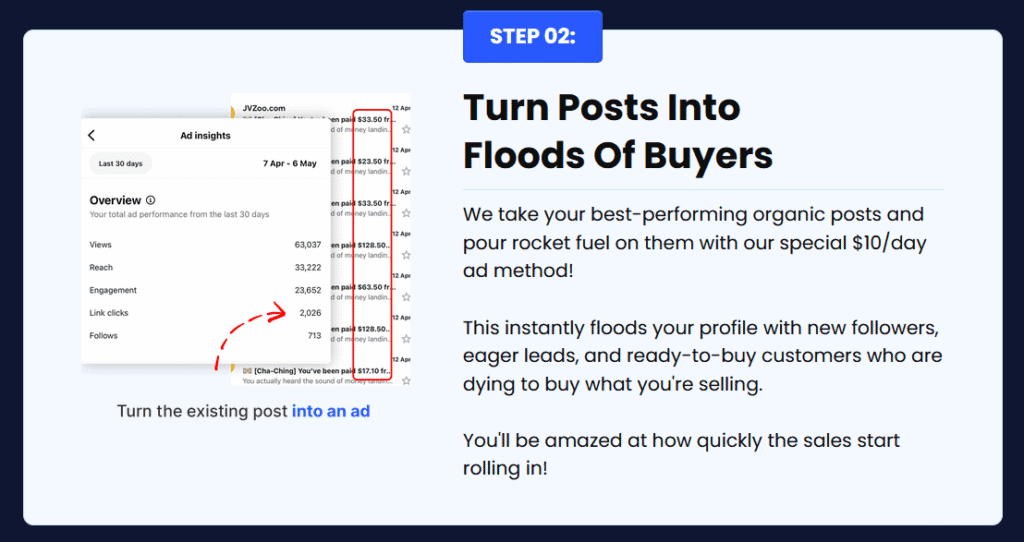Open the JVZoo.com sender name
1024x542 pixels.
coord(264,108)
